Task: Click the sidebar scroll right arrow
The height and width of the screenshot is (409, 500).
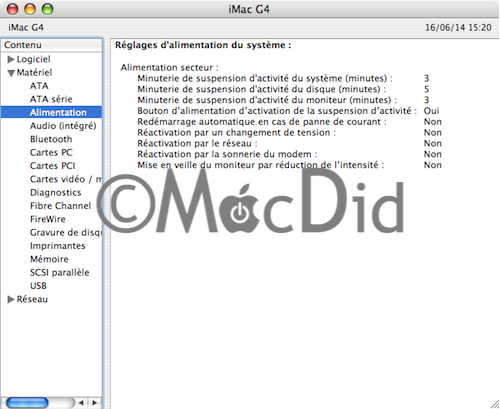Action: point(94,403)
